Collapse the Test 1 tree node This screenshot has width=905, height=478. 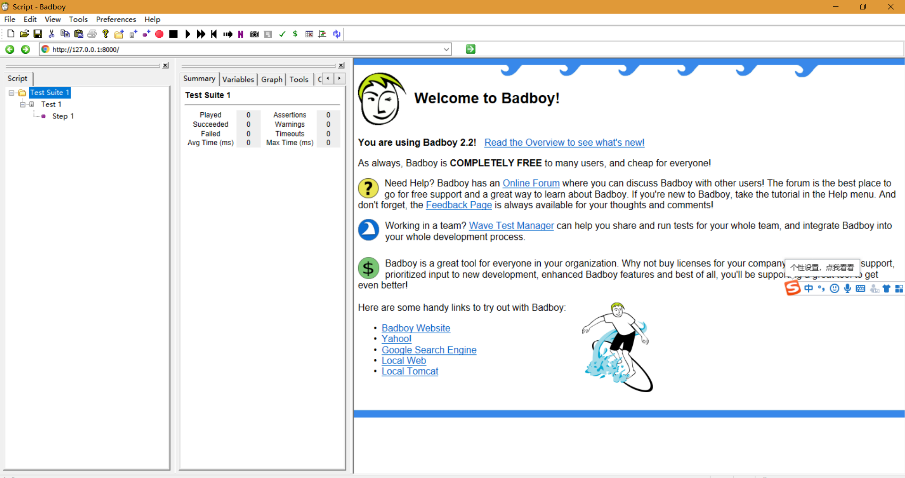tap(23, 104)
